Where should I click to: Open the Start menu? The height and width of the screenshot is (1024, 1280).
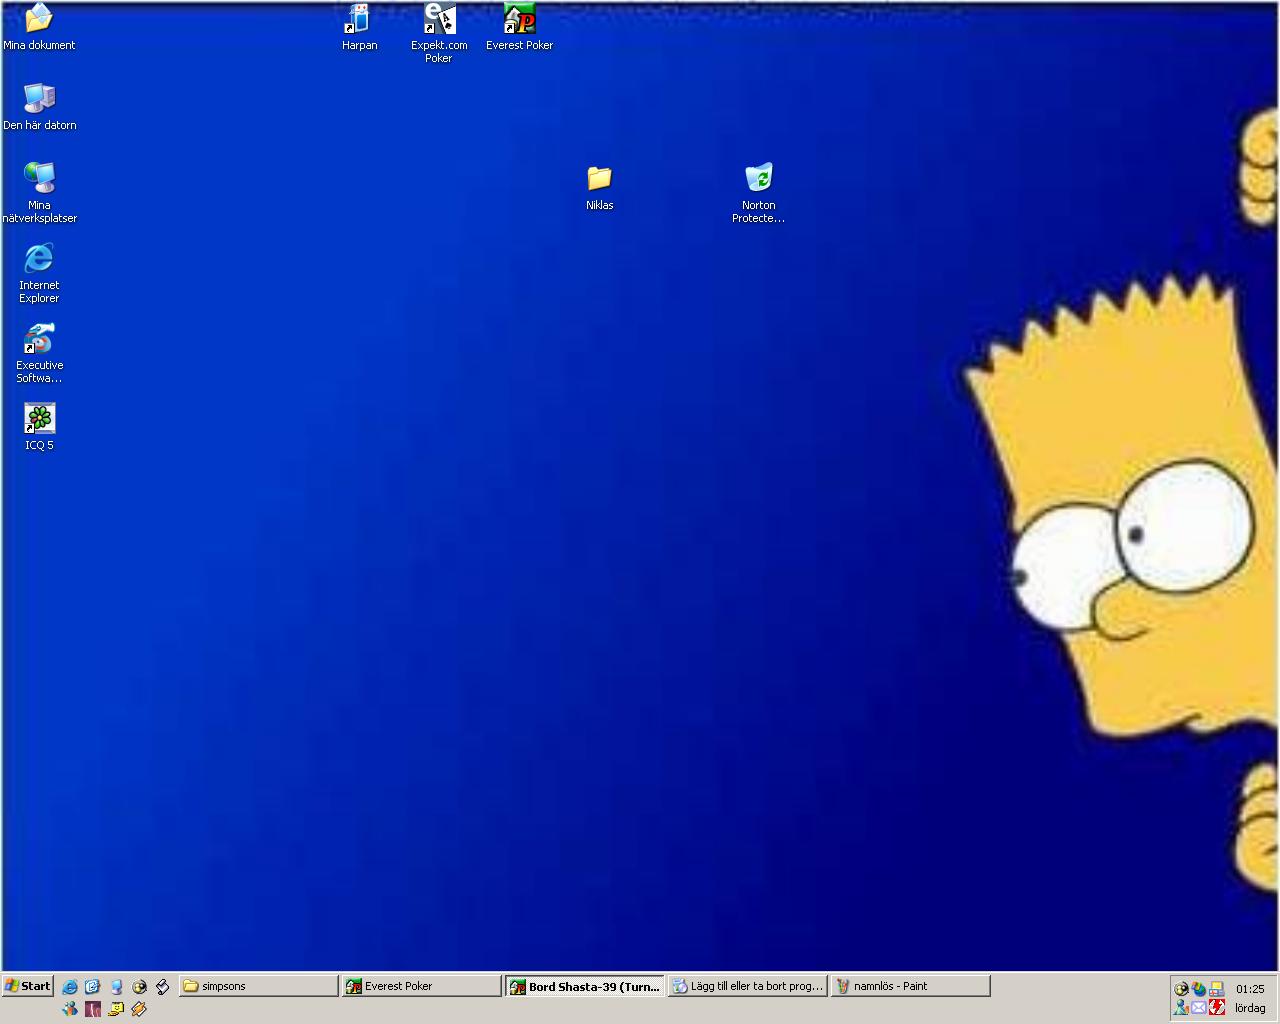[x=27, y=986]
